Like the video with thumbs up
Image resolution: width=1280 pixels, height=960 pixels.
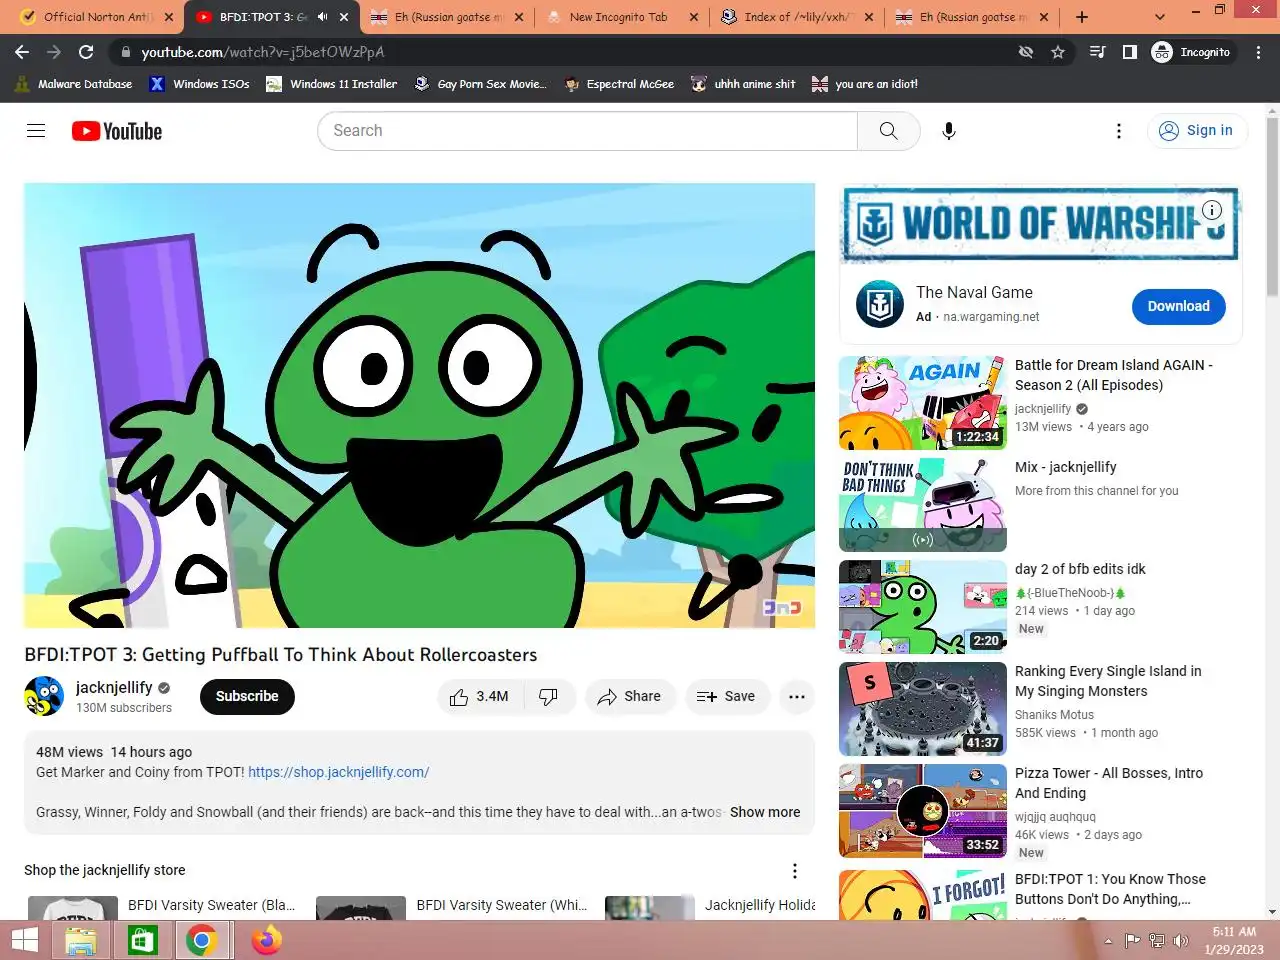click(x=478, y=697)
